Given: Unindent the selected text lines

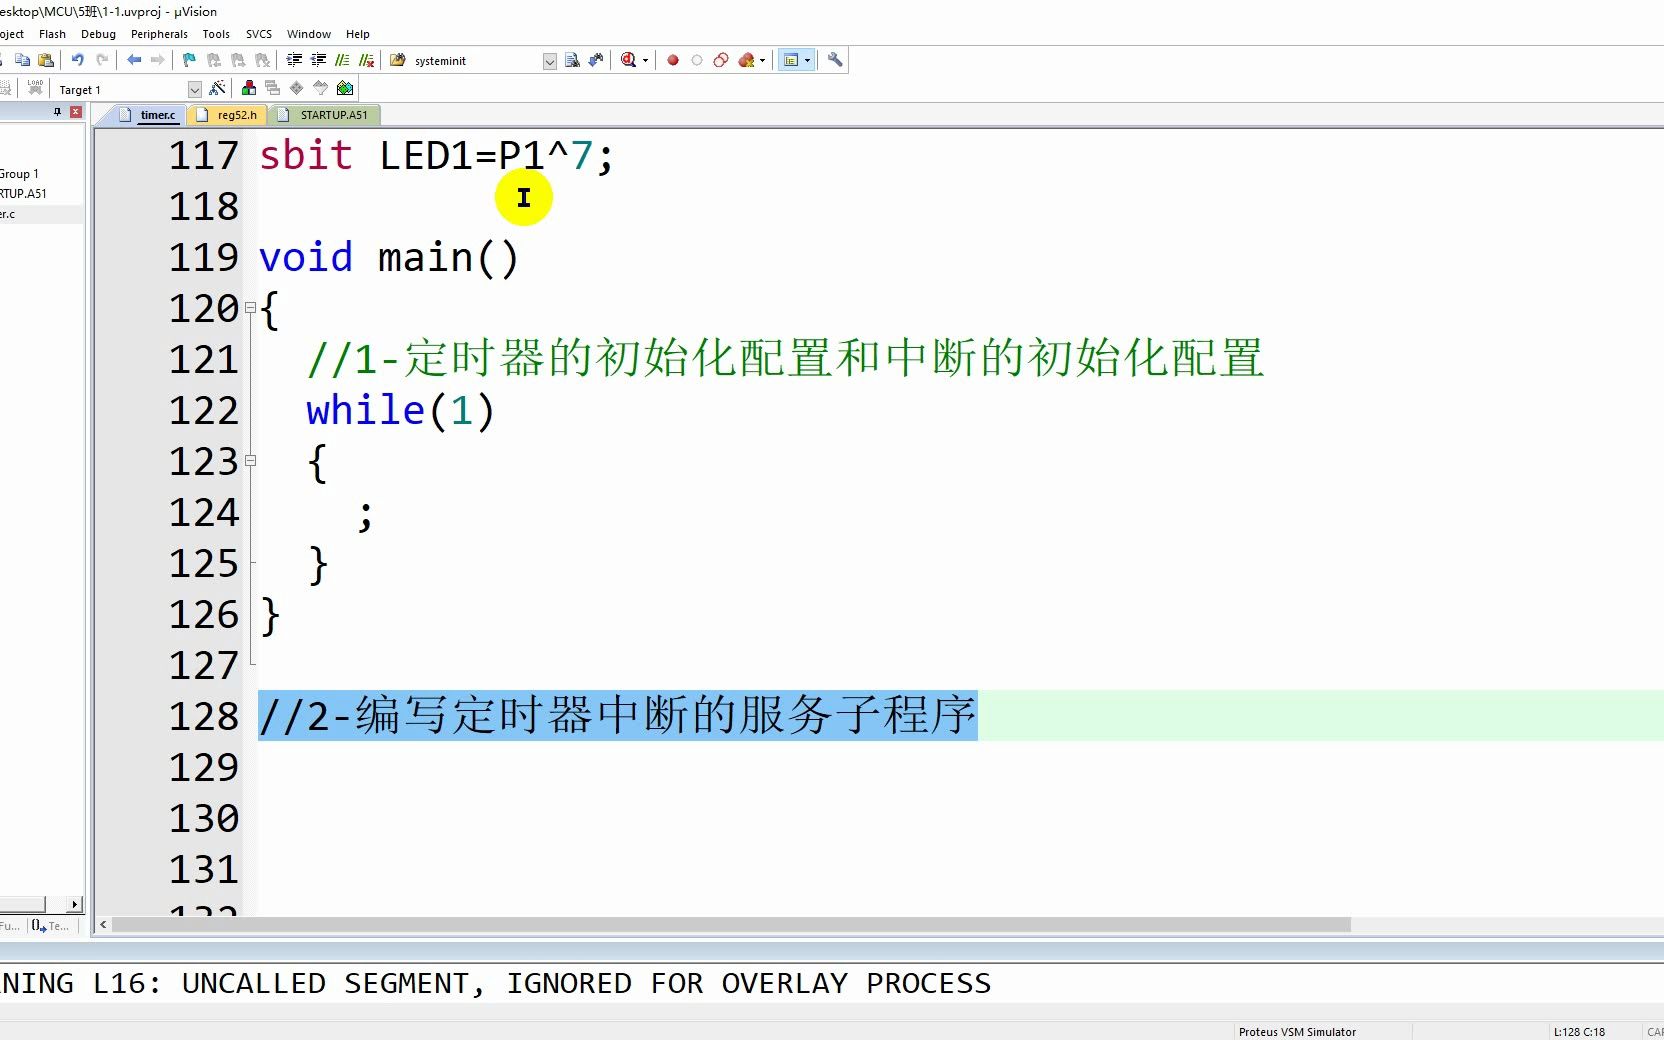Looking at the screenshot, I should click(318, 60).
